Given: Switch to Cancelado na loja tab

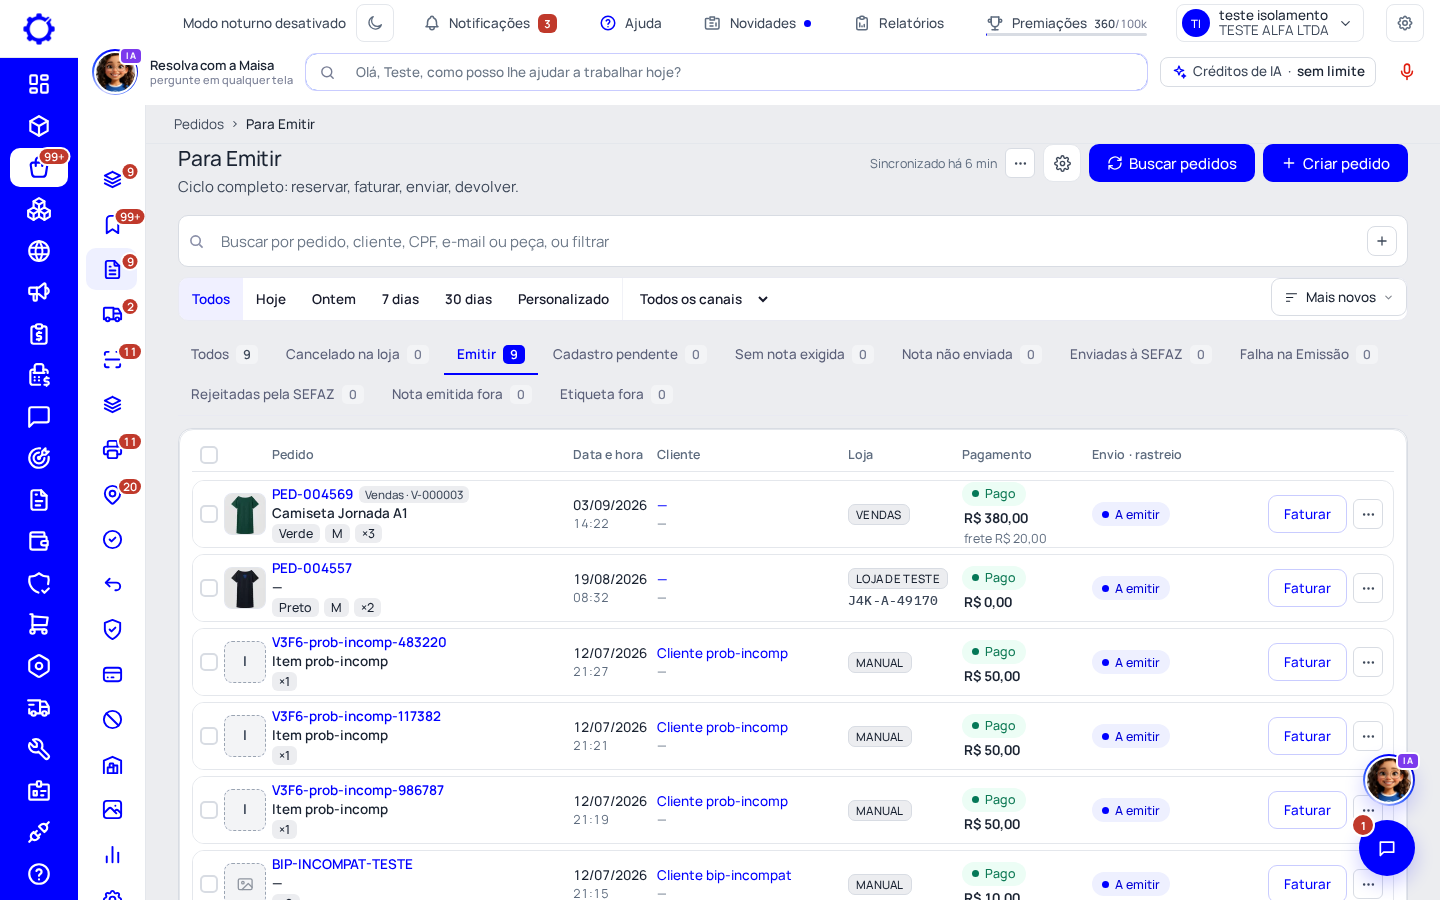Looking at the screenshot, I should point(356,354).
